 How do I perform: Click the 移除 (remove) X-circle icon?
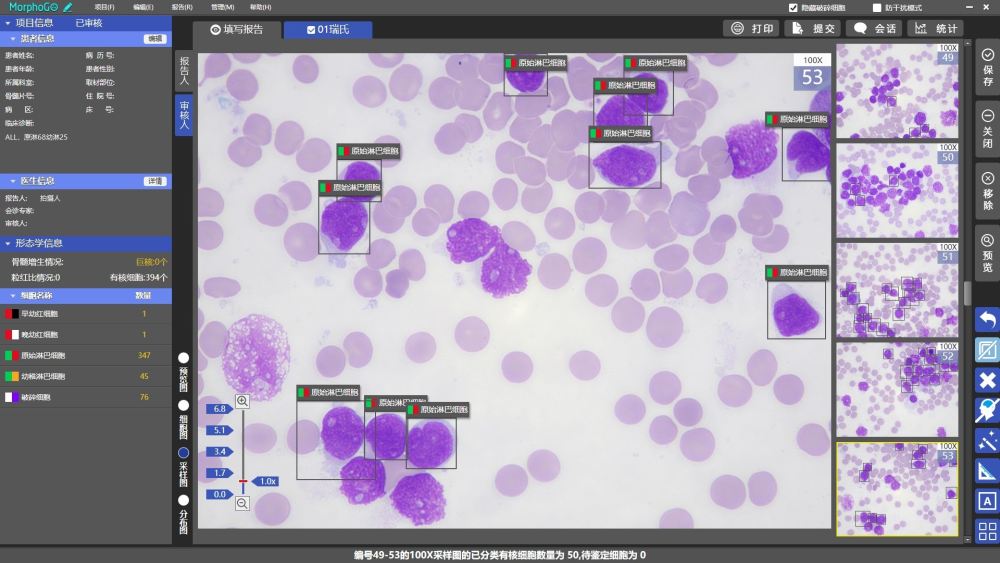[987, 178]
